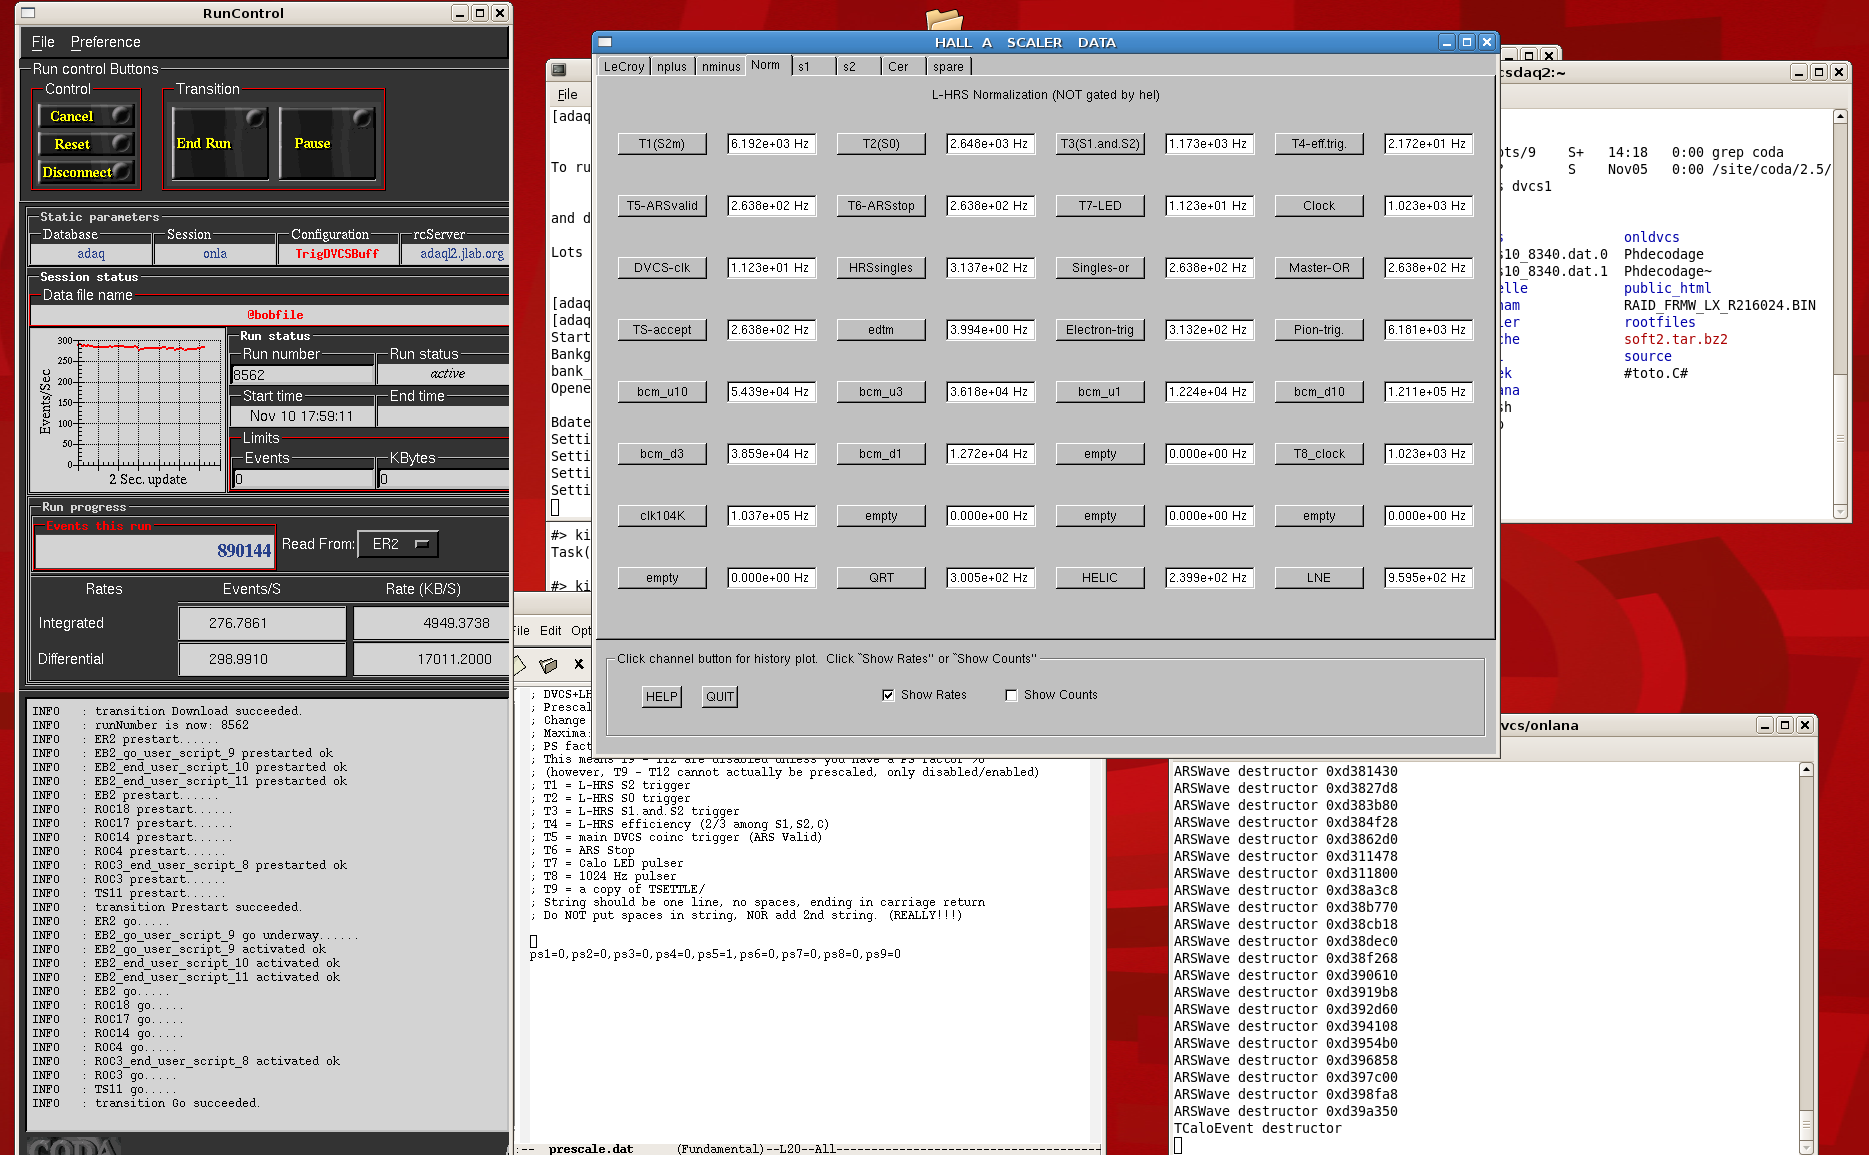
Task: Switch to the nplus tab
Action: click(x=672, y=67)
